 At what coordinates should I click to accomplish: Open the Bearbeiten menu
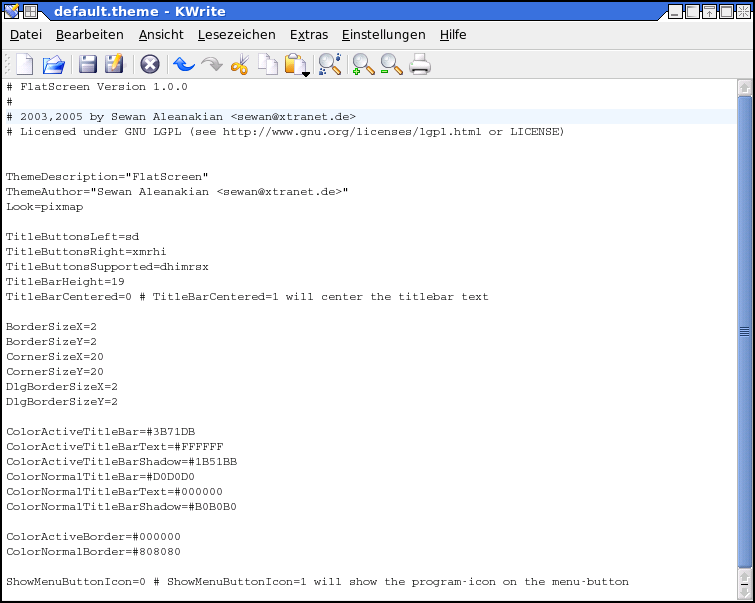[90, 35]
